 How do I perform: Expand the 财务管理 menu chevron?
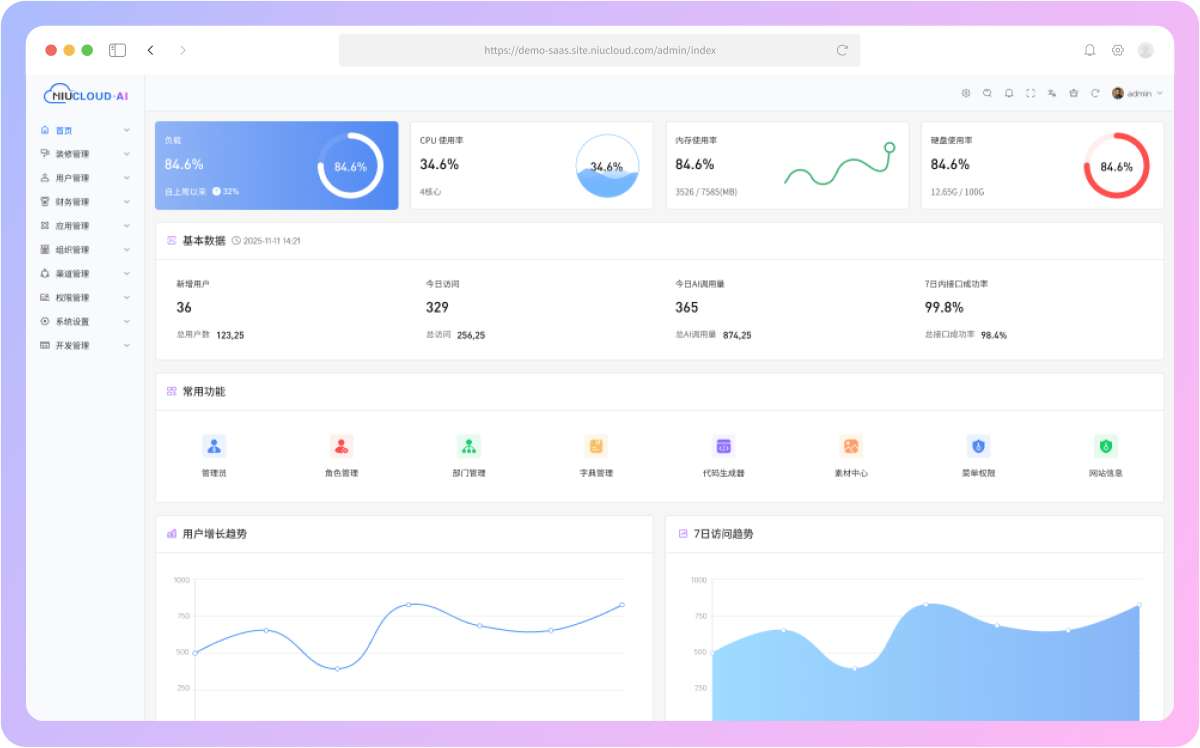point(127,202)
